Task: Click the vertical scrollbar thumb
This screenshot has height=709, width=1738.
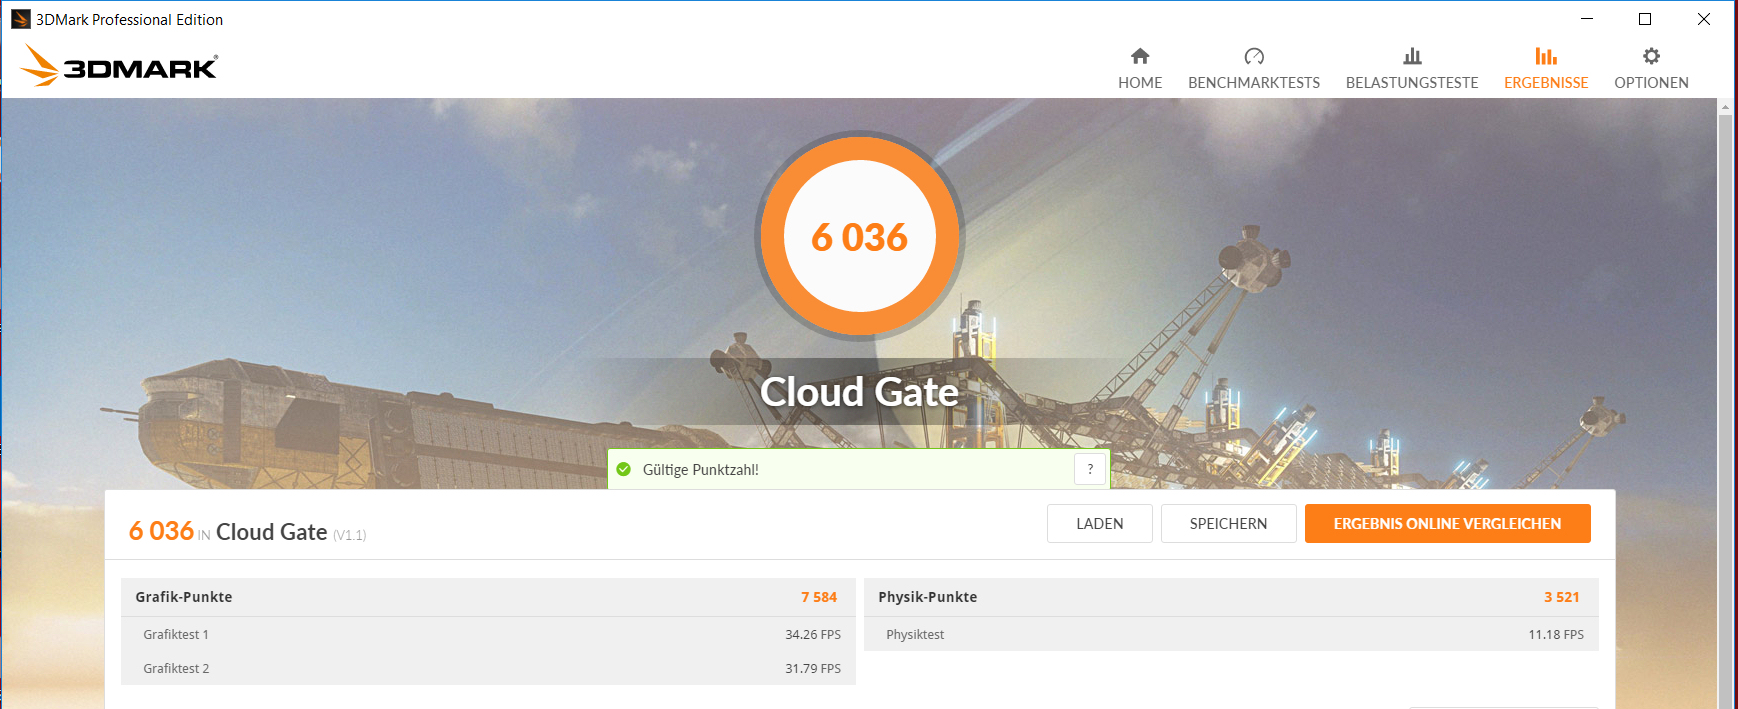Action: click(x=1725, y=410)
